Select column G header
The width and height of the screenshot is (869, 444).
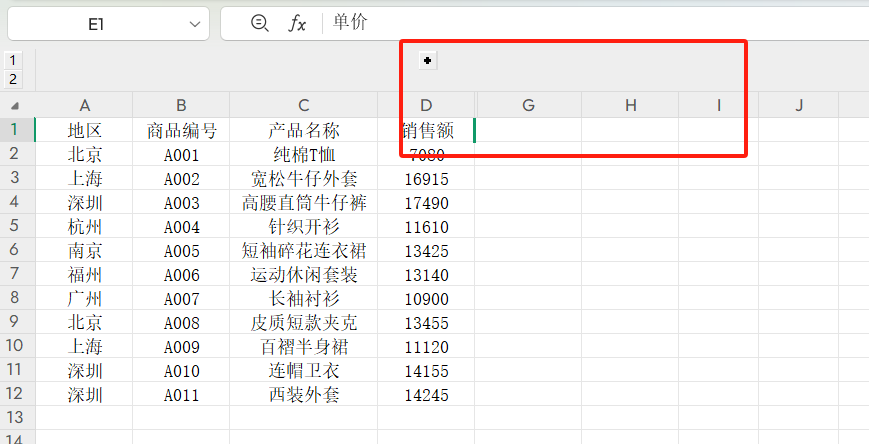point(528,105)
